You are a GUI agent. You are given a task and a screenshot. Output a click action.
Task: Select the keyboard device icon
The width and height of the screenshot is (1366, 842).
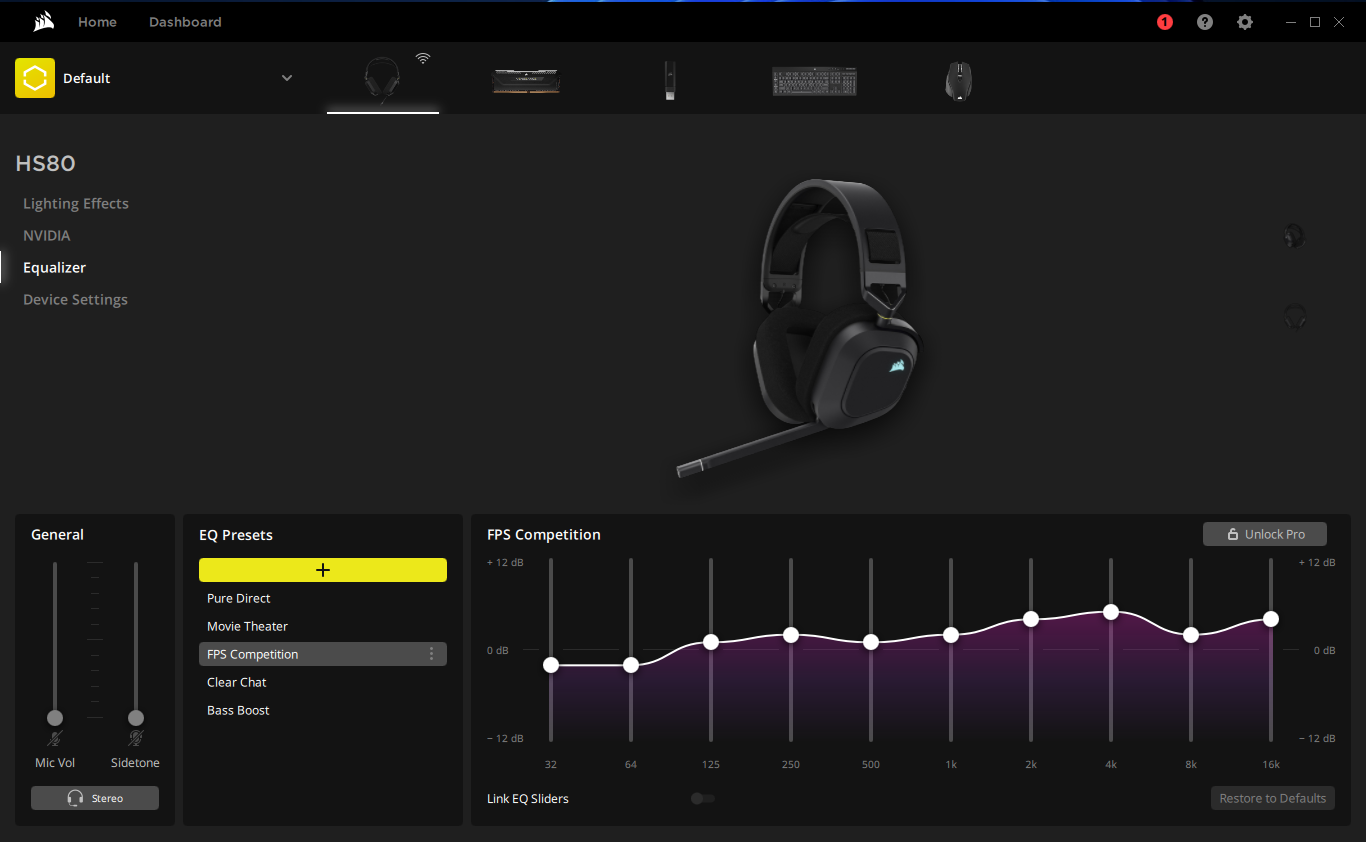tap(814, 81)
